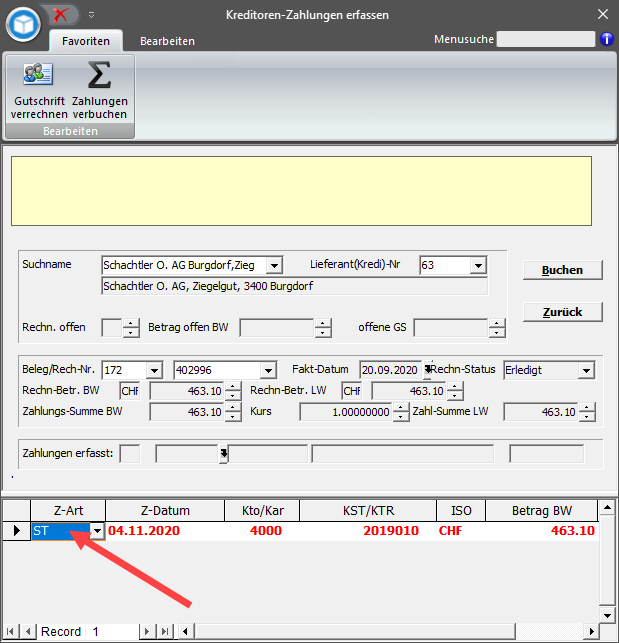Click the Kurs field 1.00000000
This screenshot has height=643, width=619.
pos(346,412)
